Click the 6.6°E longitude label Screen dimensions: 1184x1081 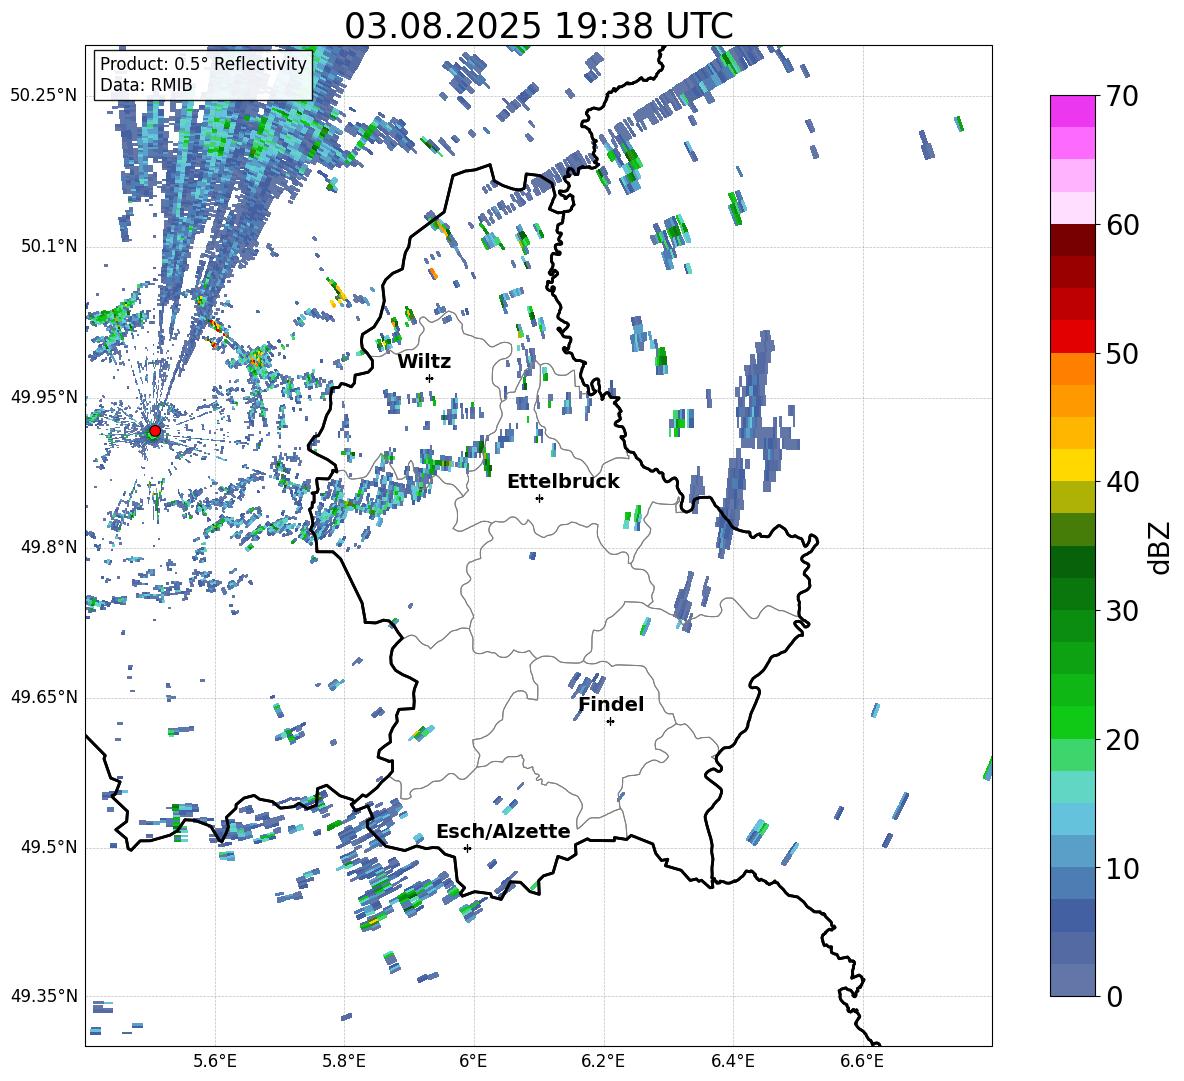coord(862,1062)
